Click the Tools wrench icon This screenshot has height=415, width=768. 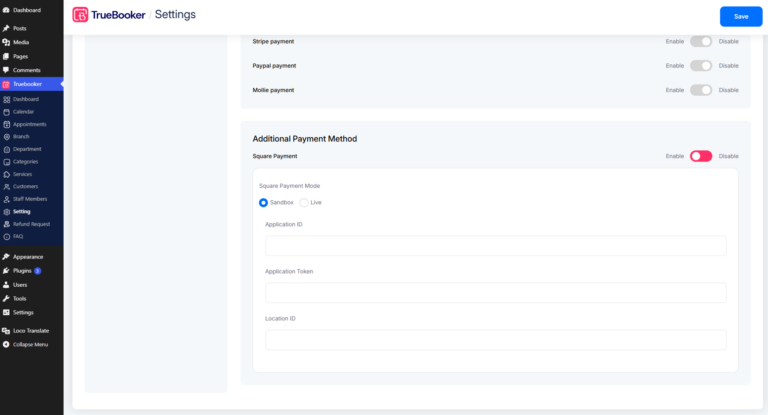(6, 298)
